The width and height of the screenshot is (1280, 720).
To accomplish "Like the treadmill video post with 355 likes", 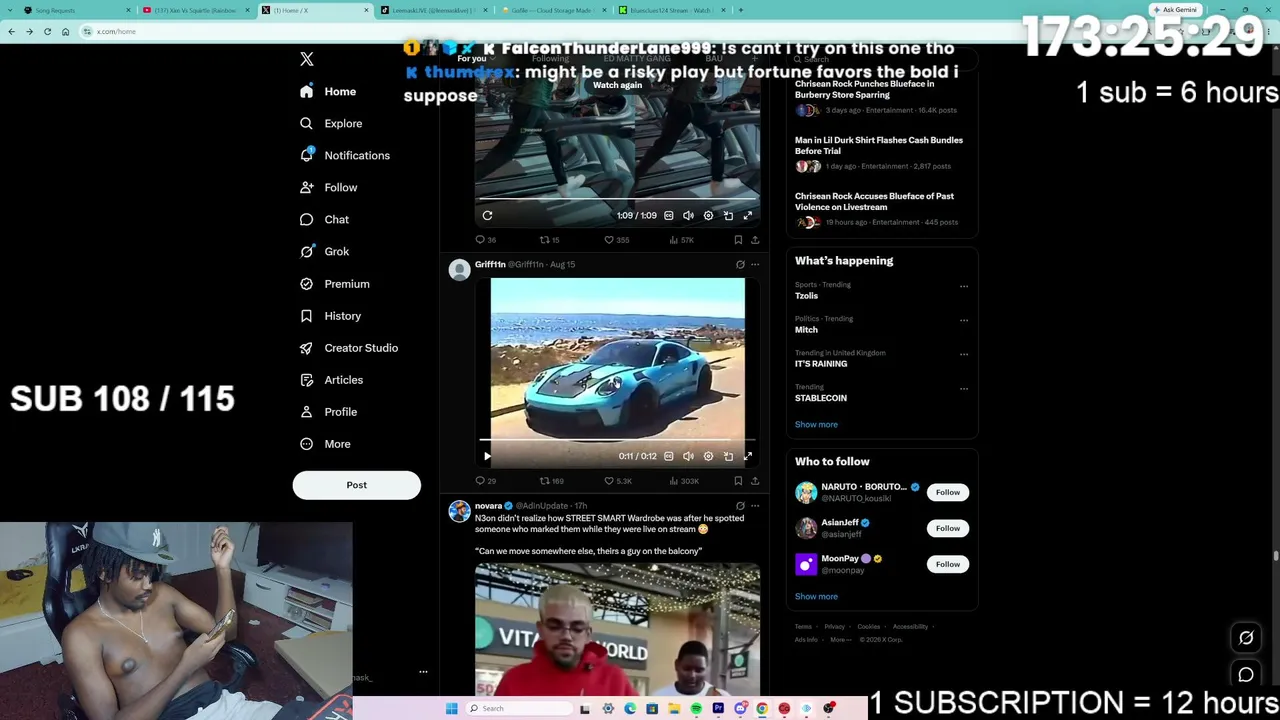I will tap(617, 240).
